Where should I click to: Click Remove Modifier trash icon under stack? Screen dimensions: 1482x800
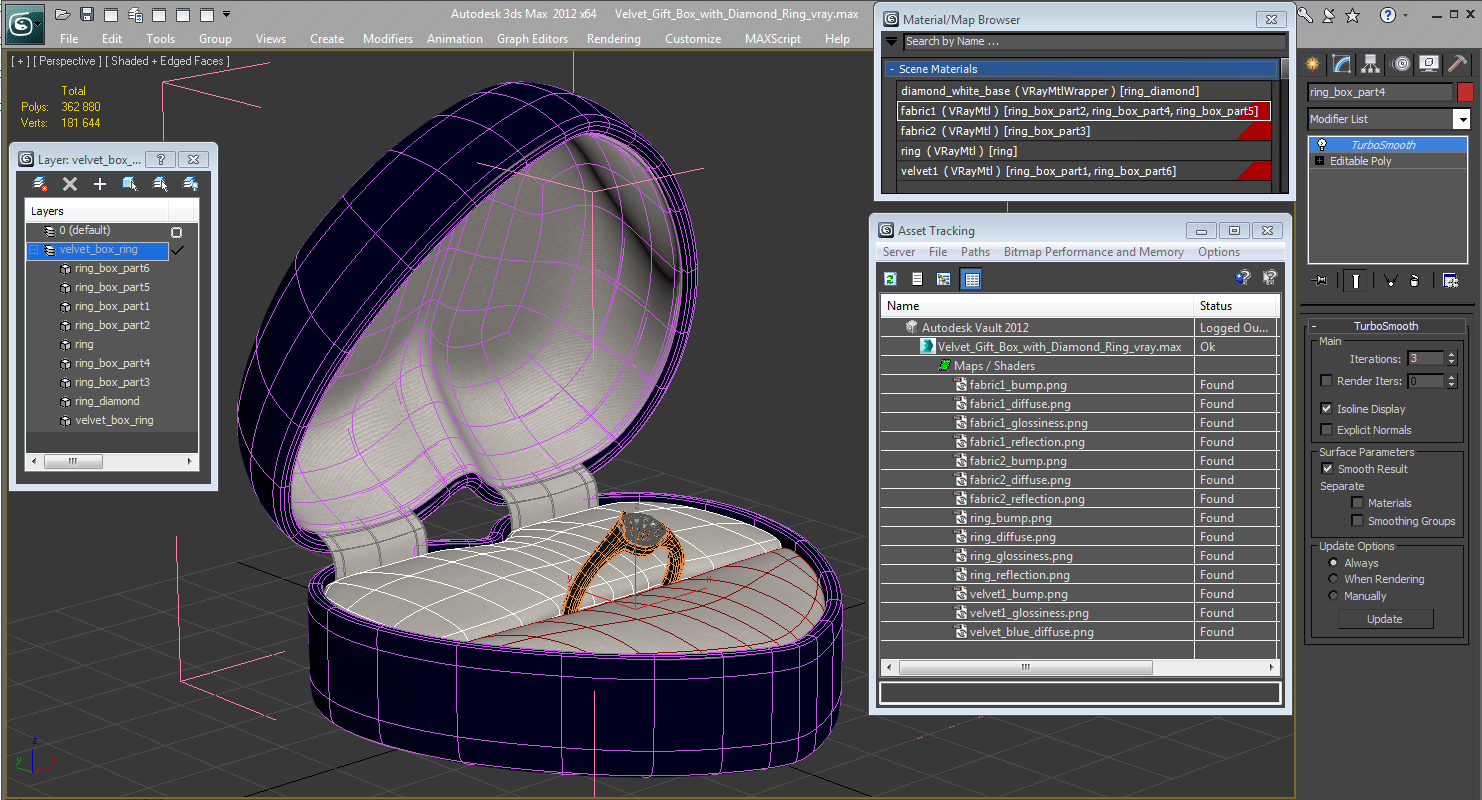1414,281
